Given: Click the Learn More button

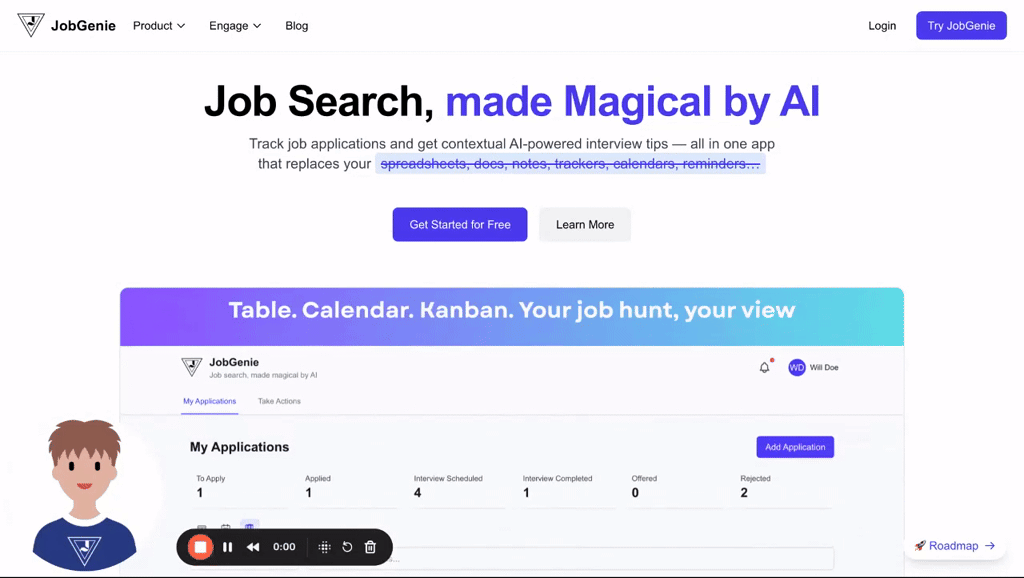Looking at the screenshot, I should pyautogui.click(x=584, y=224).
